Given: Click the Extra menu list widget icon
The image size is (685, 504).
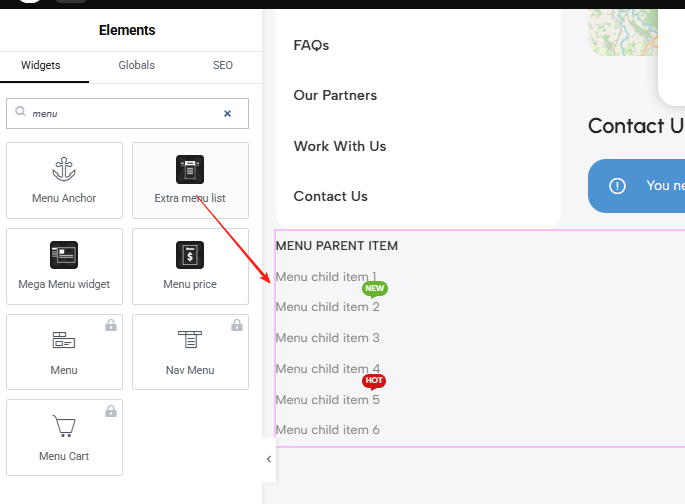Looking at the screenshot, I should pyautogui.click(x=190, y=169).
